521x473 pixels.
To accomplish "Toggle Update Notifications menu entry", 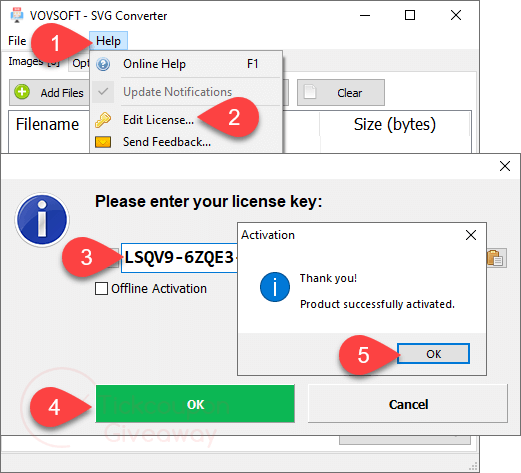I will 186,92.
